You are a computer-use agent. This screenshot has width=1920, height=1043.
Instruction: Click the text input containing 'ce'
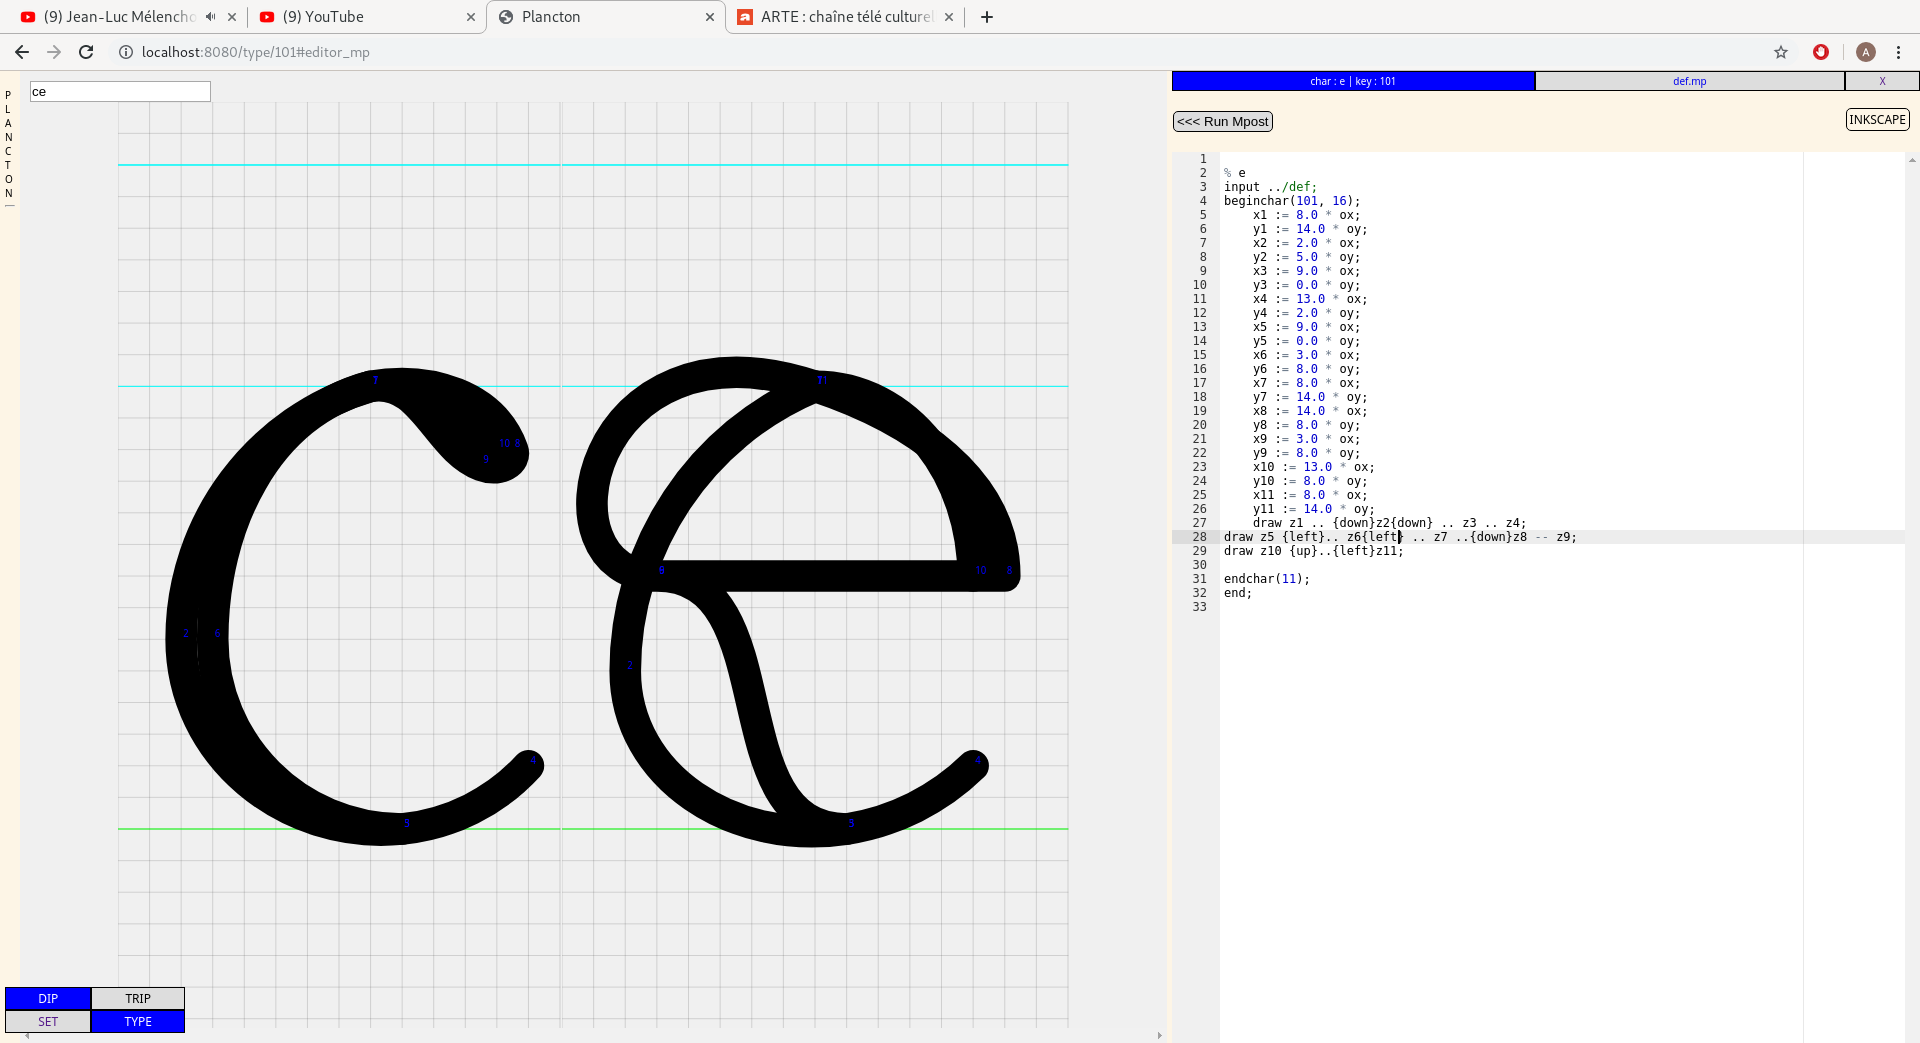click(120, 92)
